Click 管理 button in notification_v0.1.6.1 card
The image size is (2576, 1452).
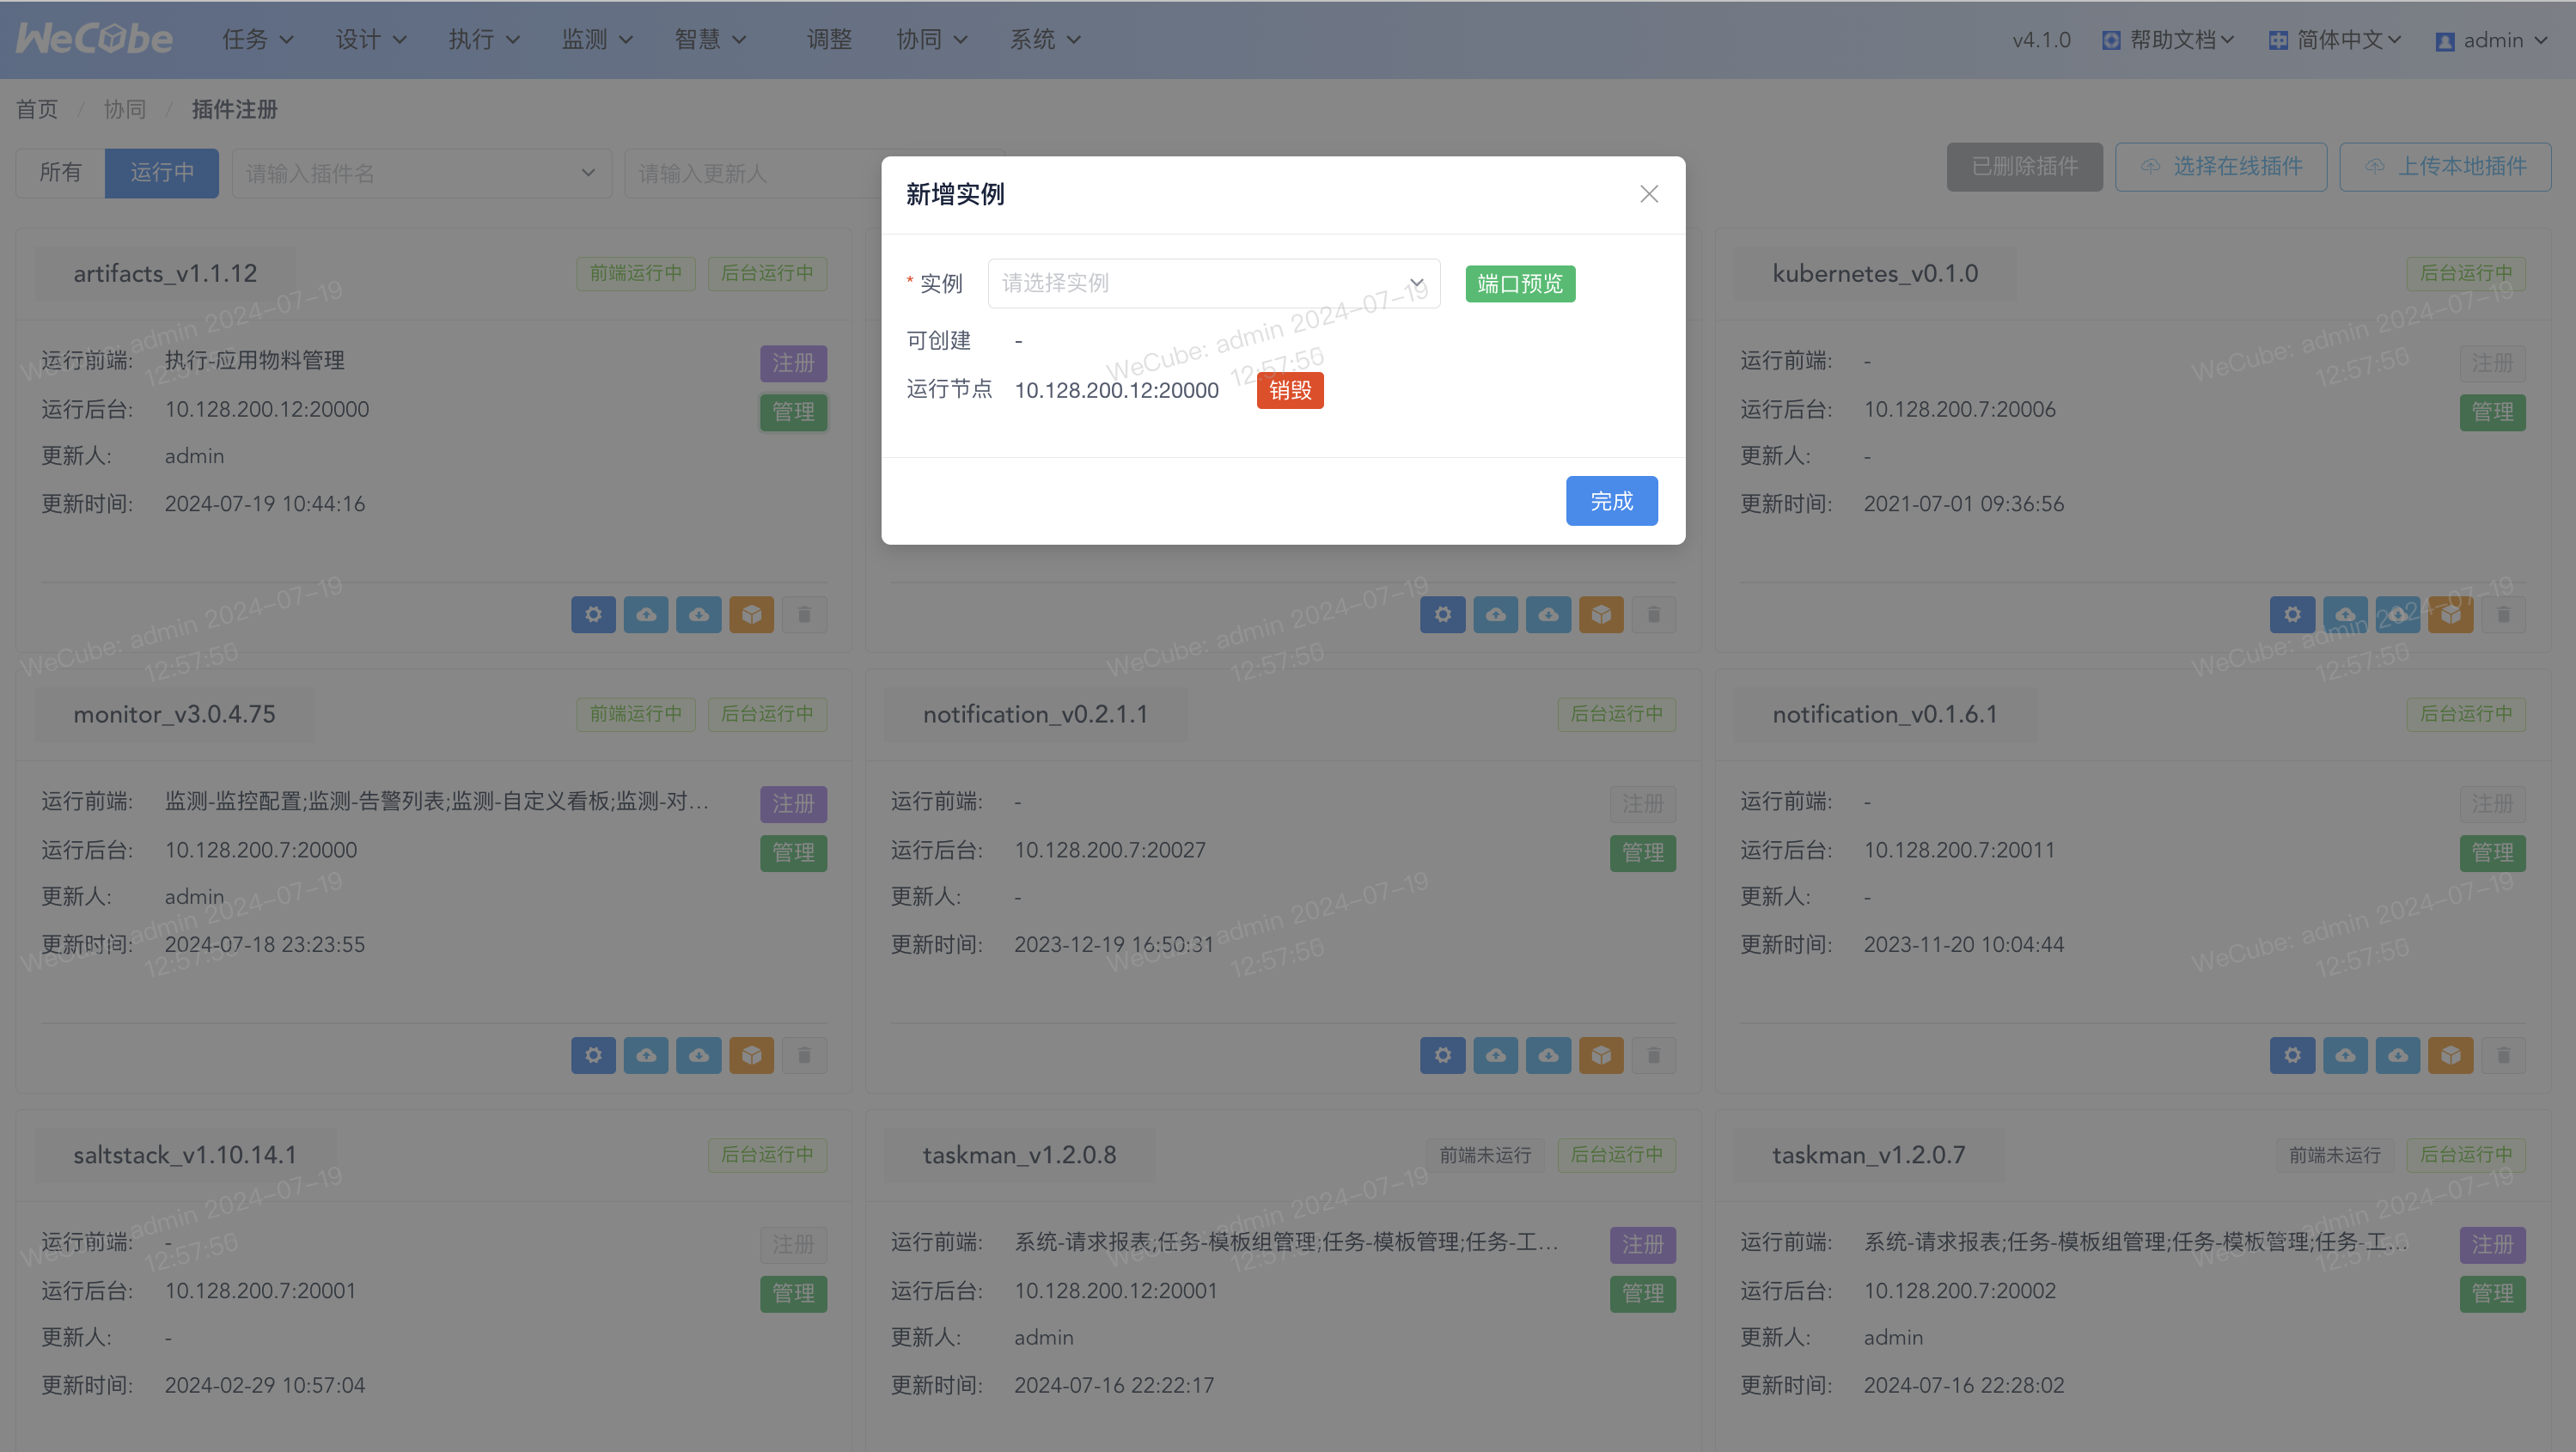pos(2493,853)
